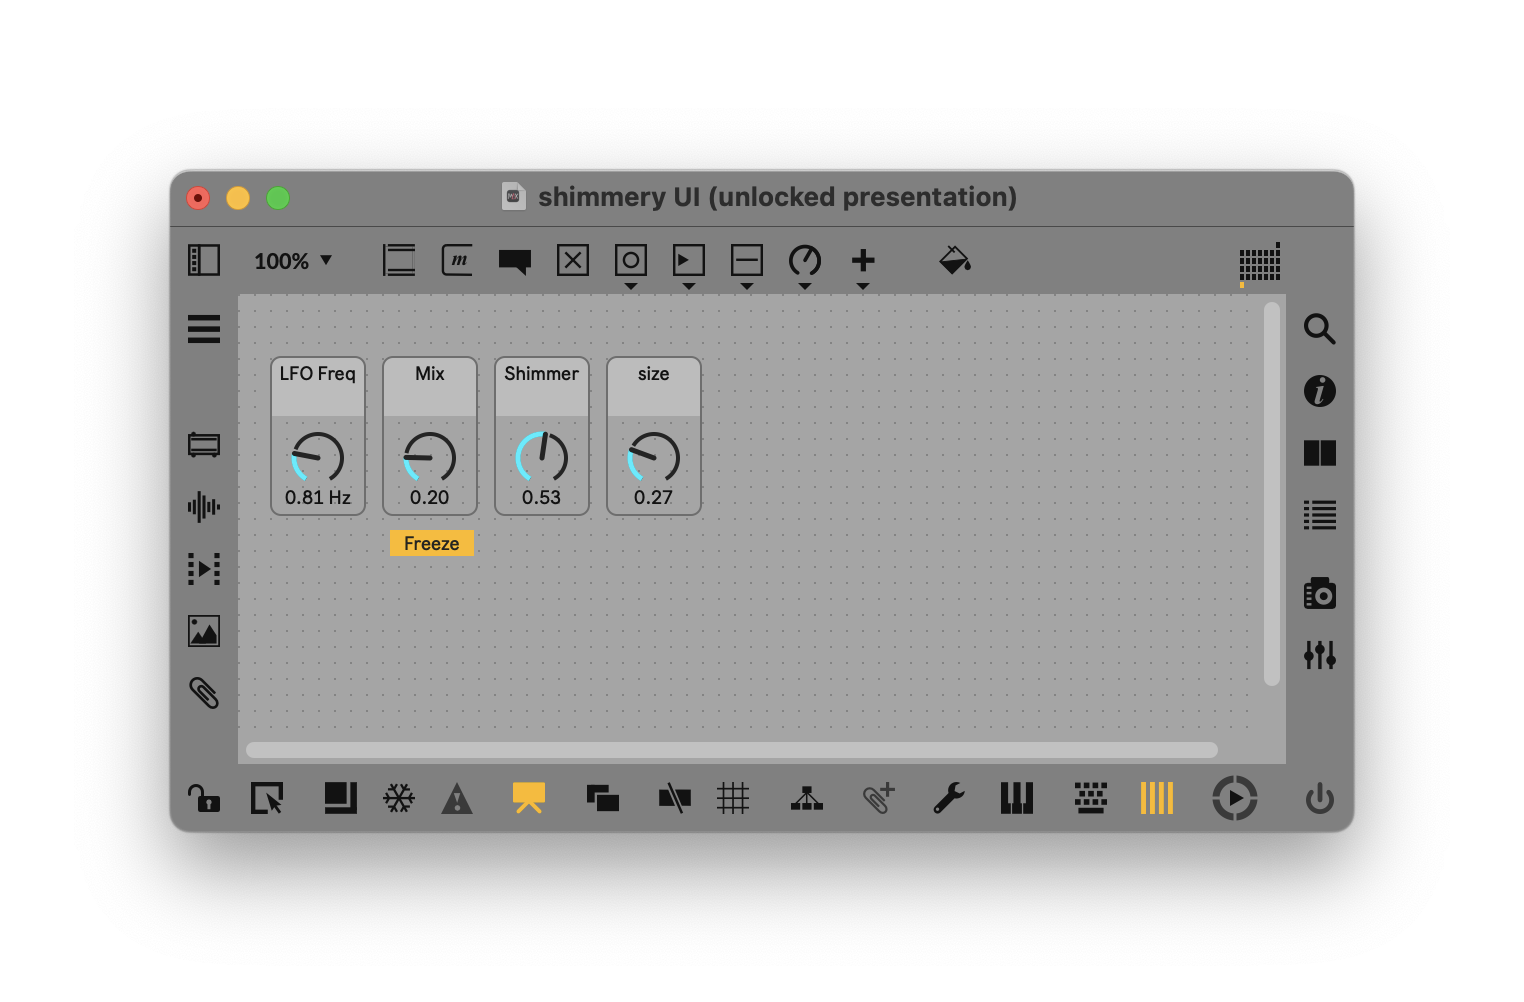Click the paperclip plus icon in bottom toolbar

[879, 798]
